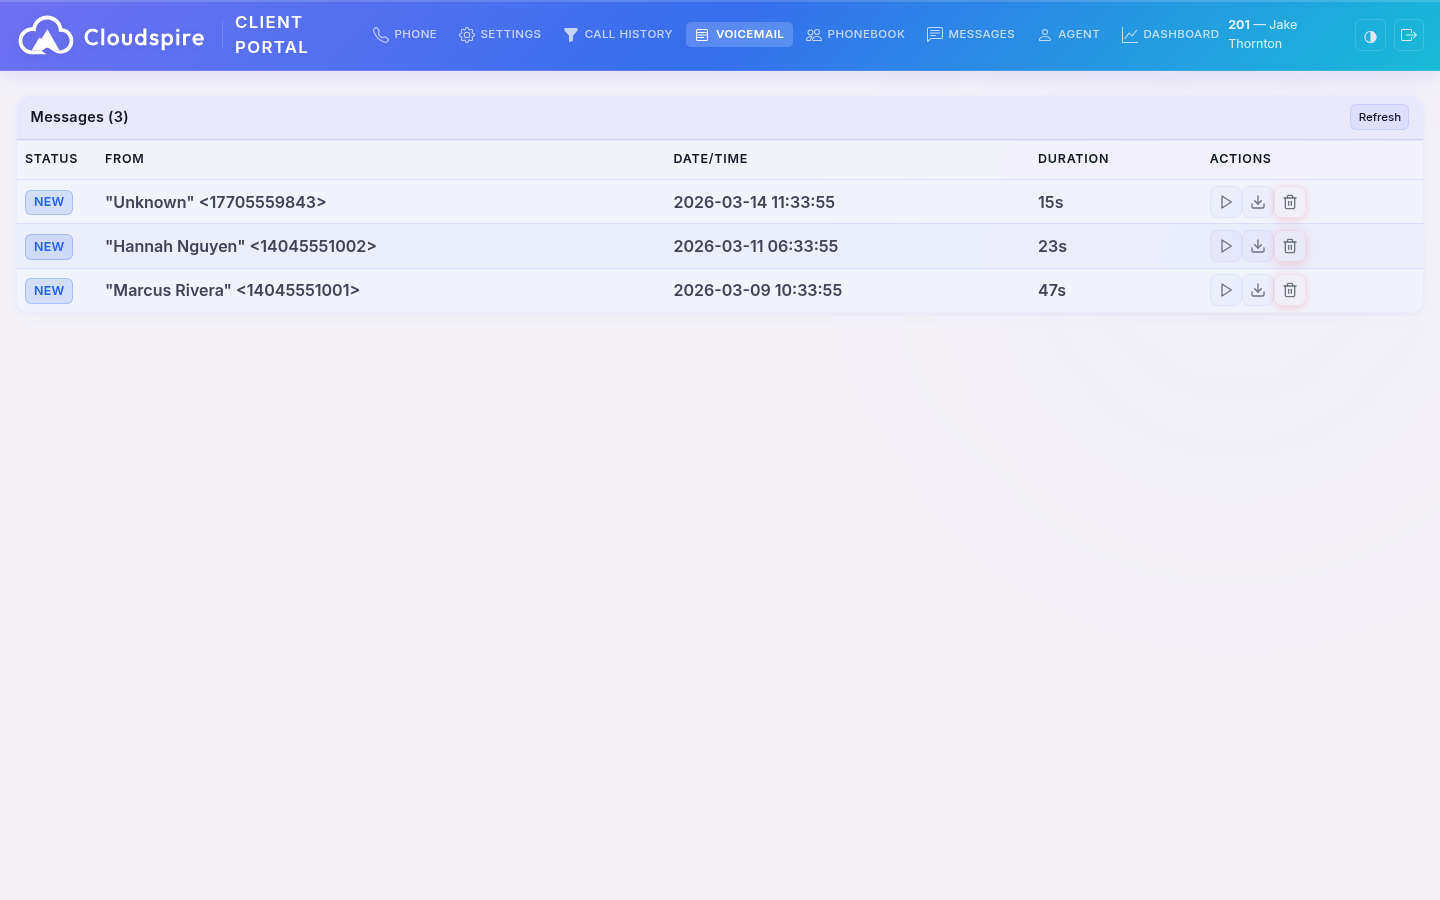This screenshot has height=900, width=1440.
Task: Log out via the exit icon
Action: (x=1409, y=35)
